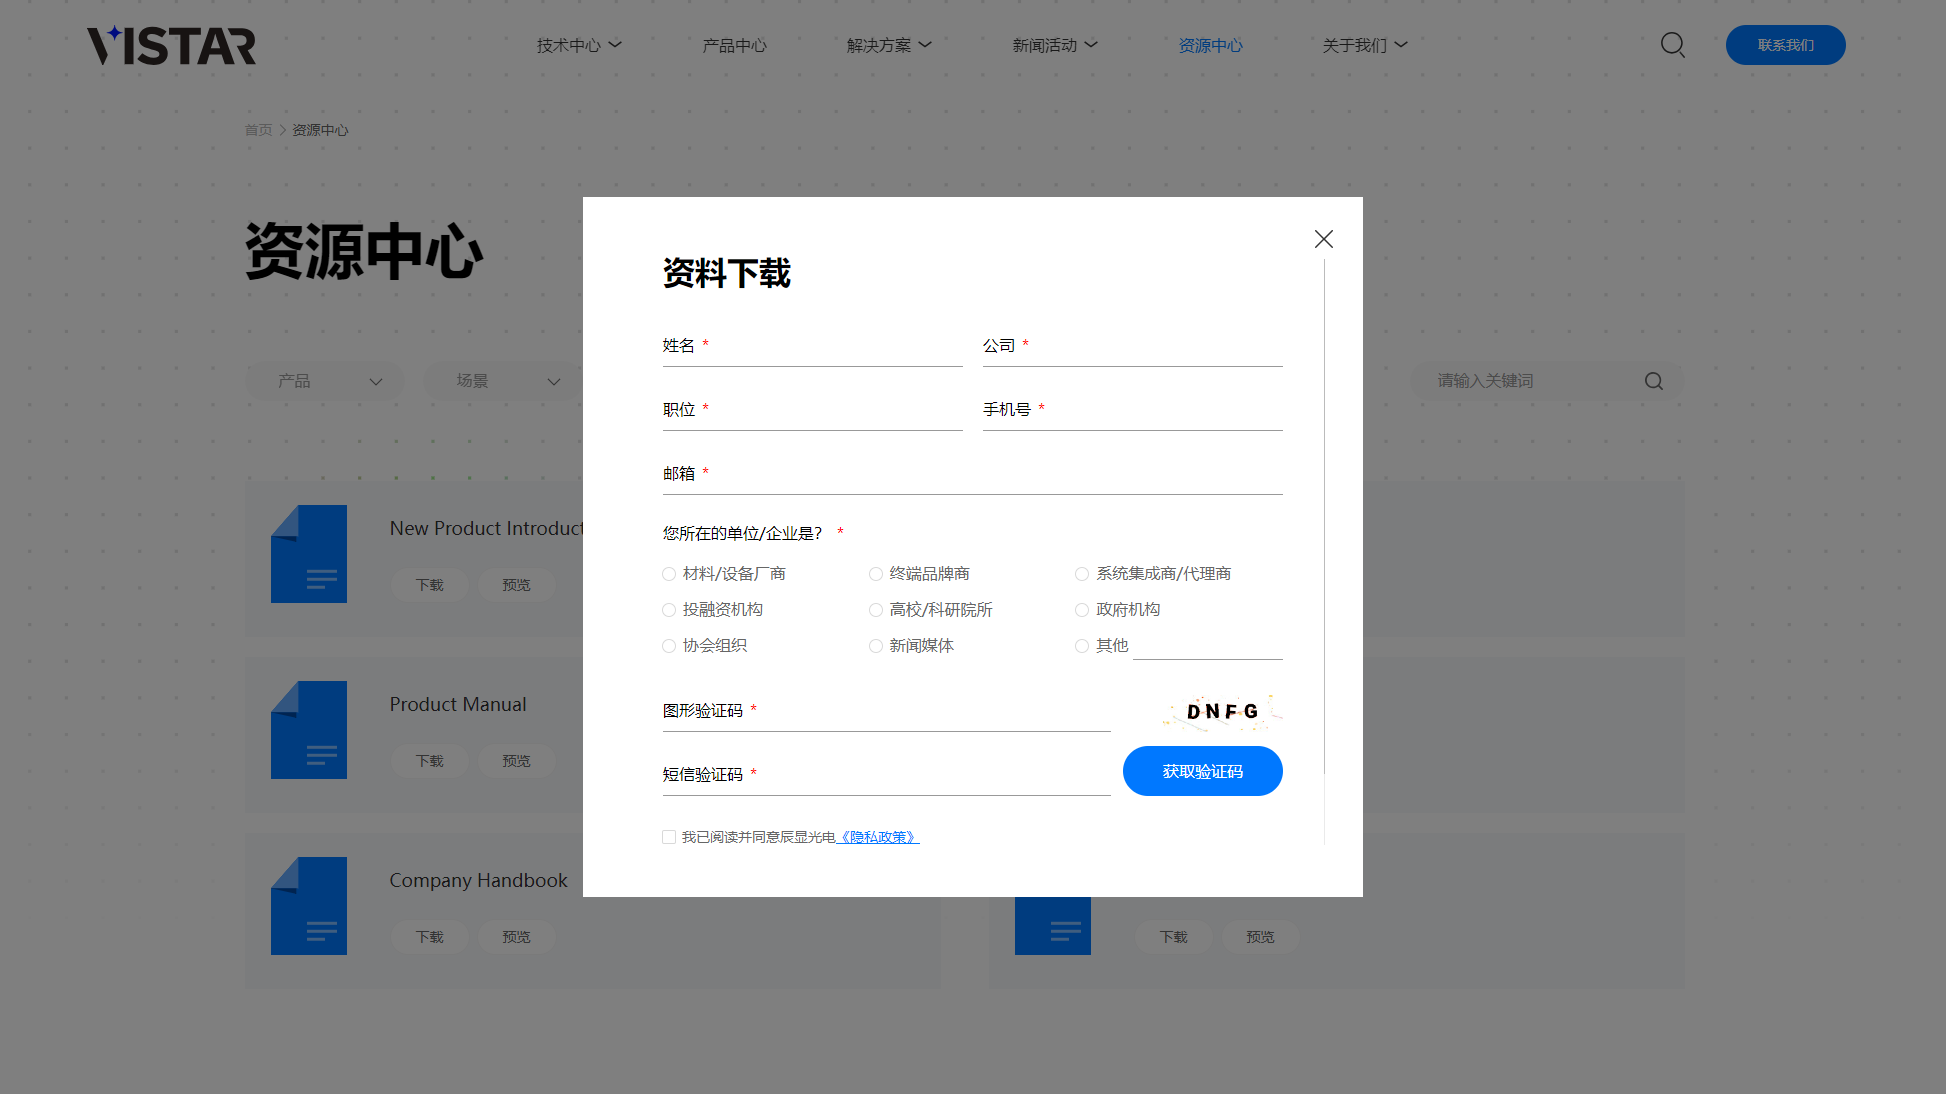1946x1094 pixels.
Task: Click the DNFG captcha image to refresh
Action: click(x=1221, y=711)
